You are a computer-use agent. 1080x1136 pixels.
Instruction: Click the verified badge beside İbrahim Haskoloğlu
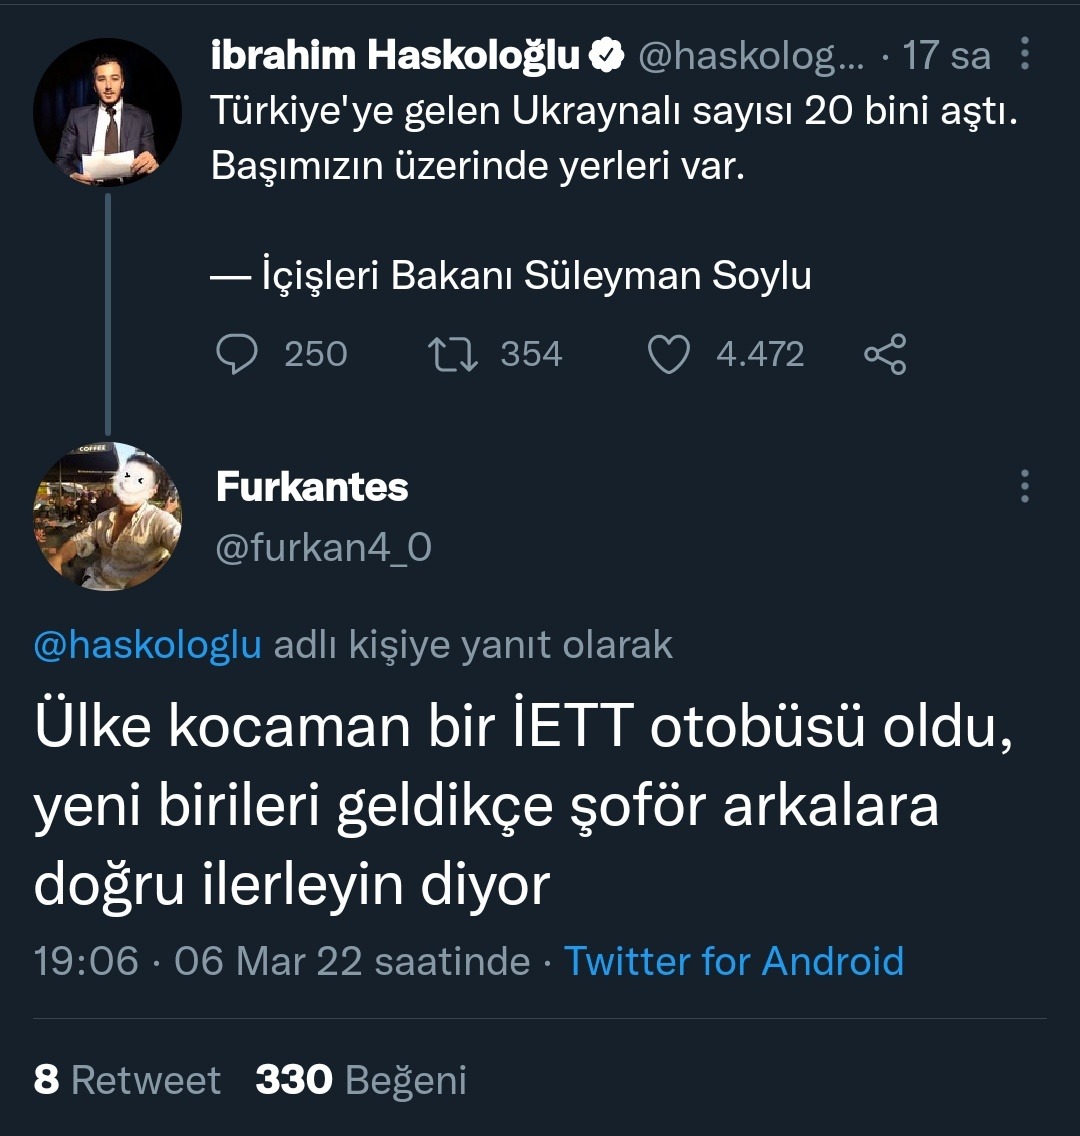pyautogui.click(x=607, y=56)
